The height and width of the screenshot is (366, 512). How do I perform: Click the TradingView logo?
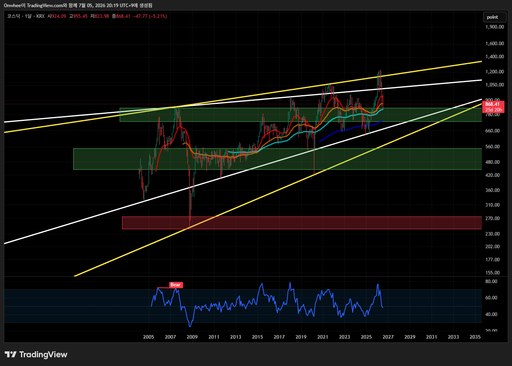[36, 354]
